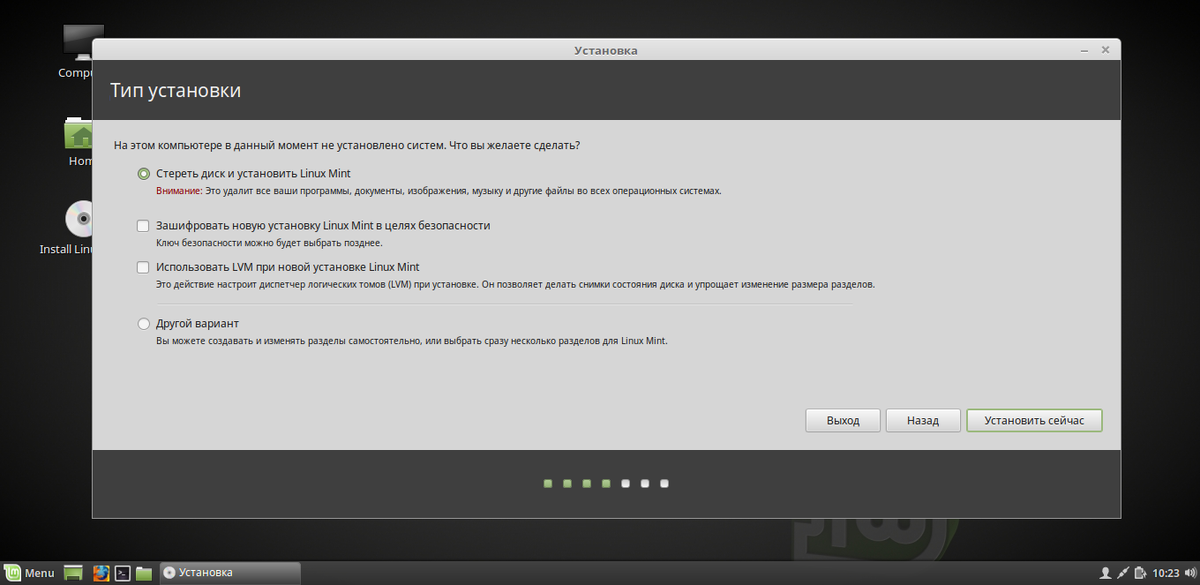This screenshot has height=585, width=1200.
Task: Click the red 'Внимание' warning text
Action: [x=179, y=190]
